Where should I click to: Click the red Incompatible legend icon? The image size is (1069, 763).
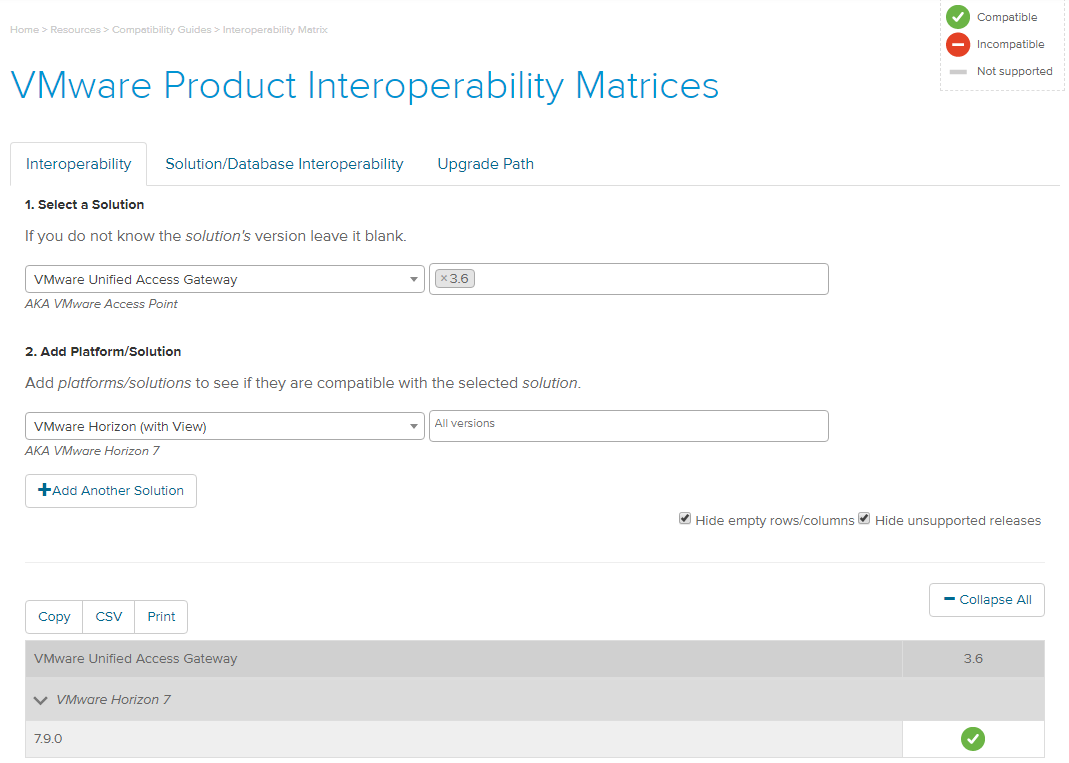(958, 44)
